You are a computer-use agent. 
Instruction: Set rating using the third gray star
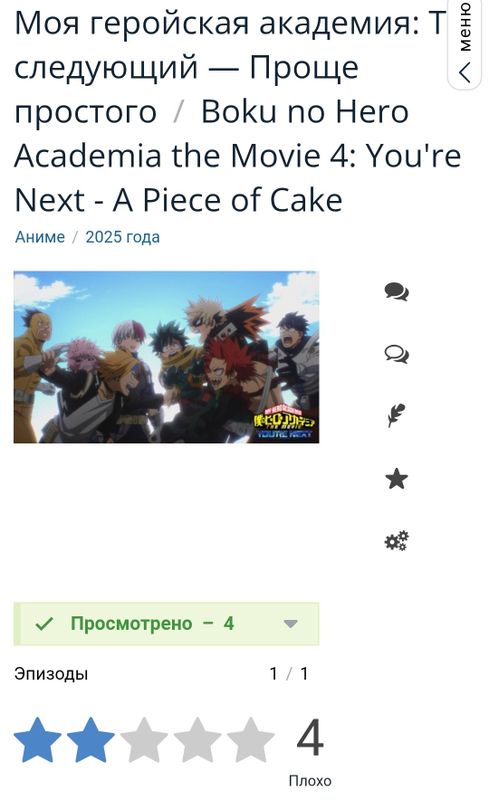(144, 739)
